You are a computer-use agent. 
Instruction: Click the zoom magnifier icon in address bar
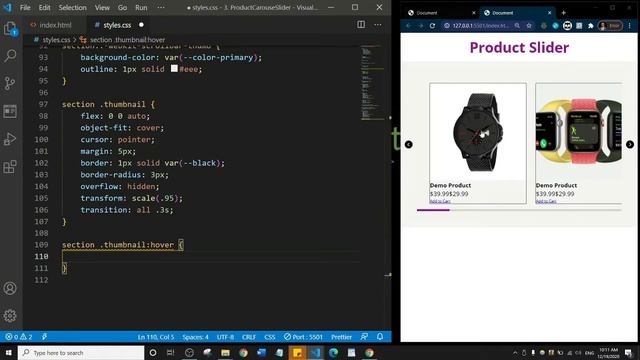click(517, 26)
